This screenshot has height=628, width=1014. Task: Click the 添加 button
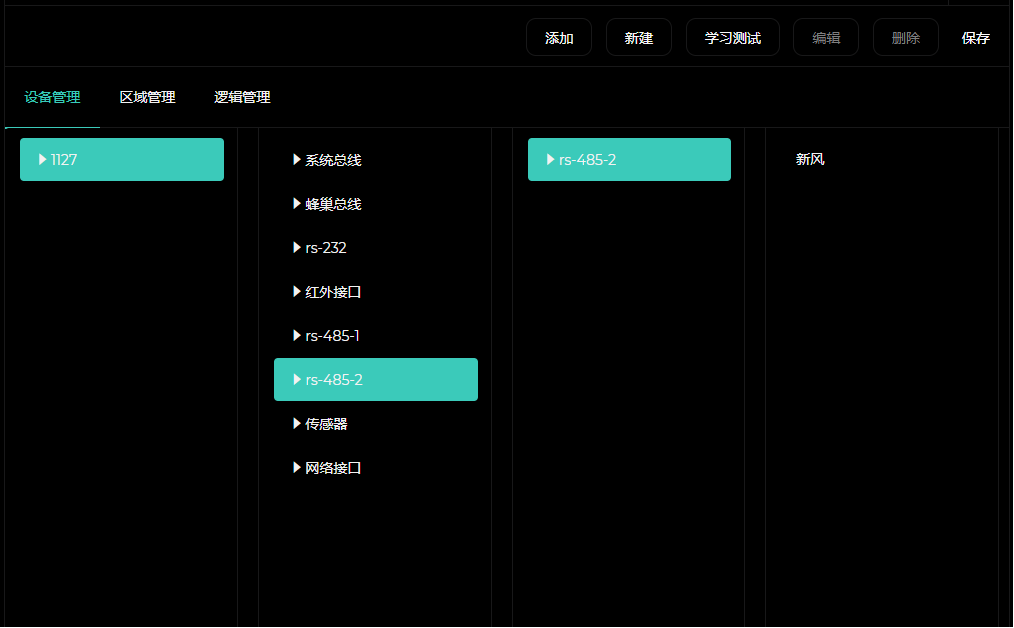point(559,38)
